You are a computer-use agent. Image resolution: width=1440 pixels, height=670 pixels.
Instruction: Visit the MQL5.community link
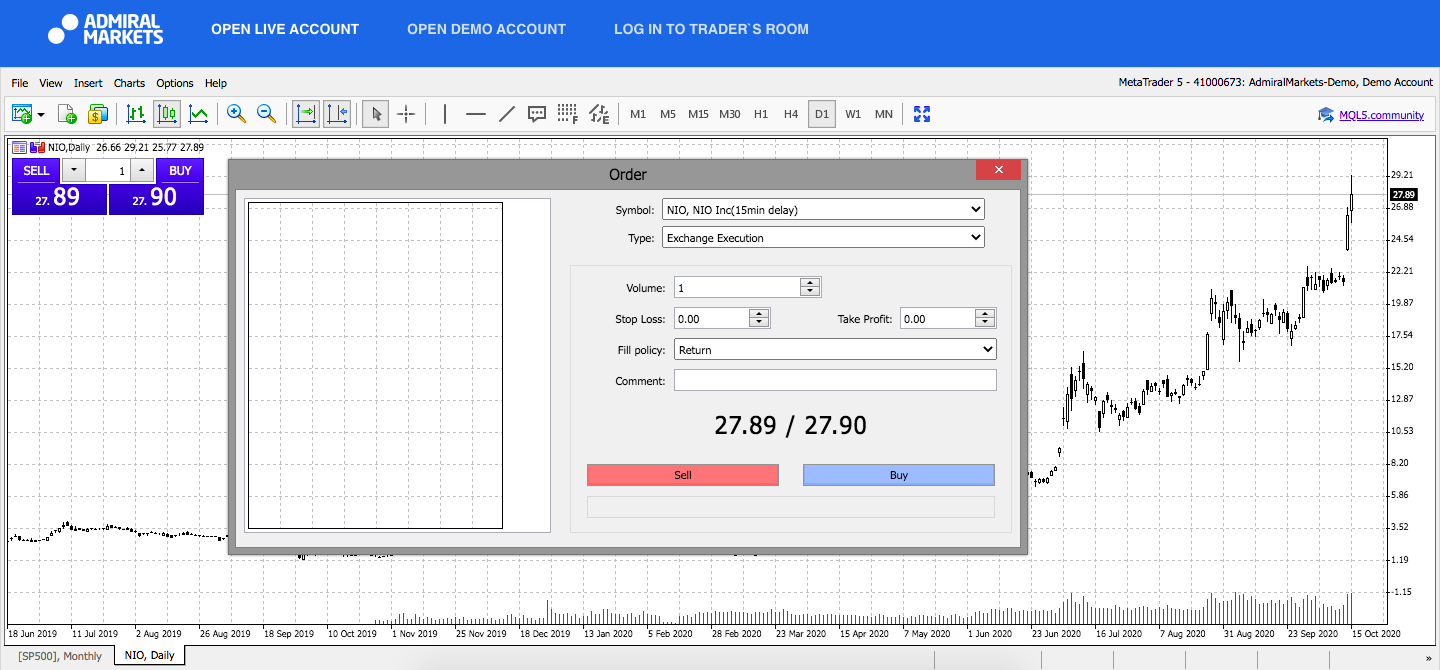[1381, 115]
